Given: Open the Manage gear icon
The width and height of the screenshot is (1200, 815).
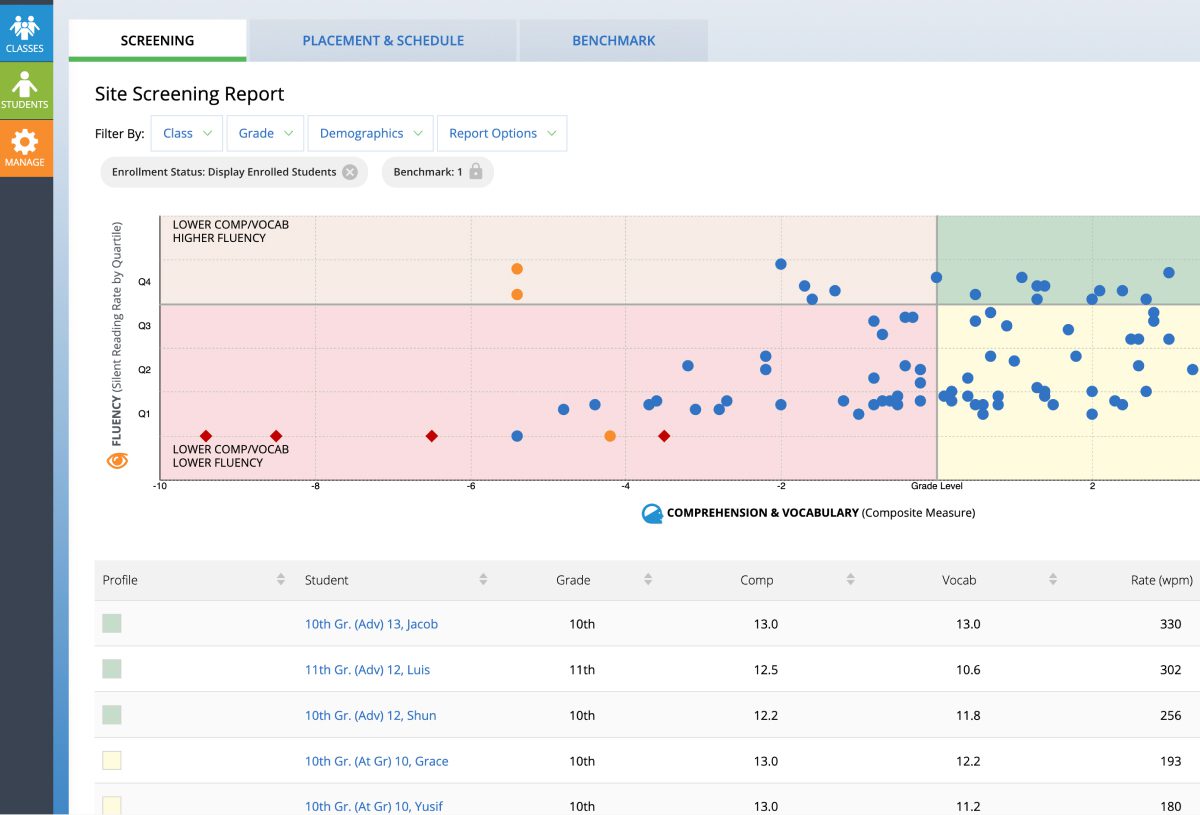Looking at the screenshot, I should (x=25, y=147).
